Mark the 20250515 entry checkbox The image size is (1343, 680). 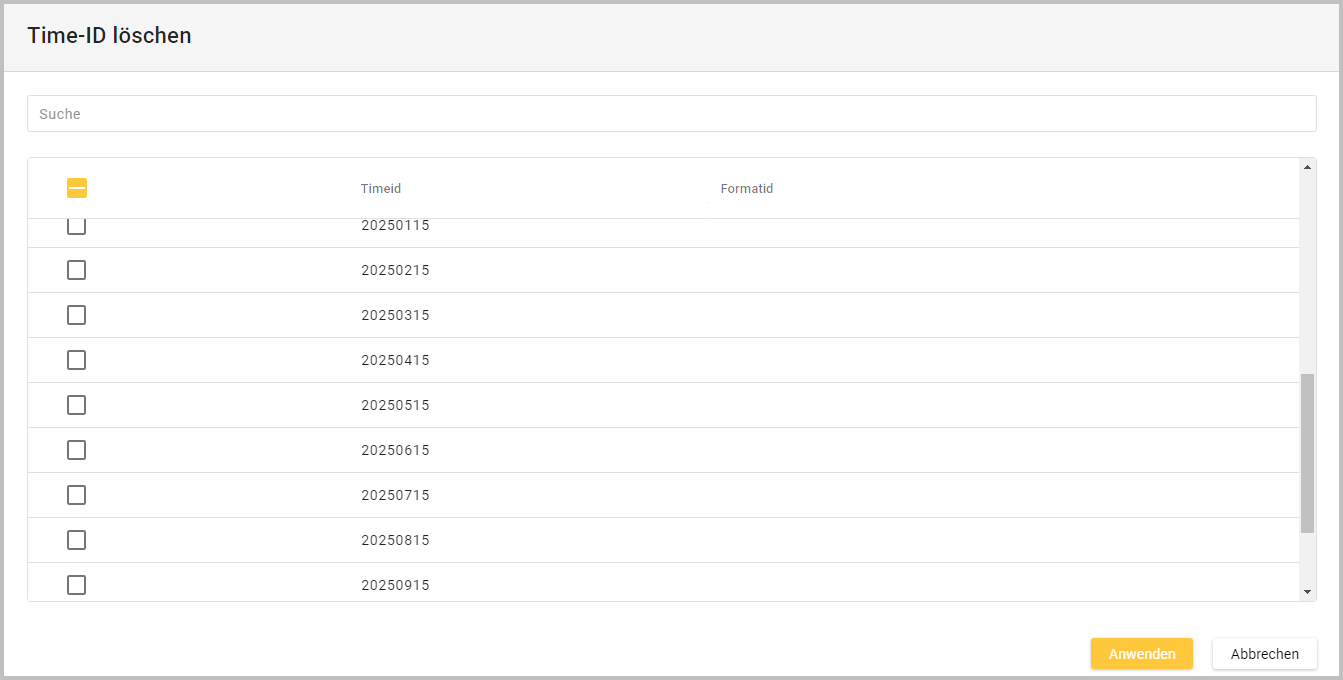pos(76,405)
